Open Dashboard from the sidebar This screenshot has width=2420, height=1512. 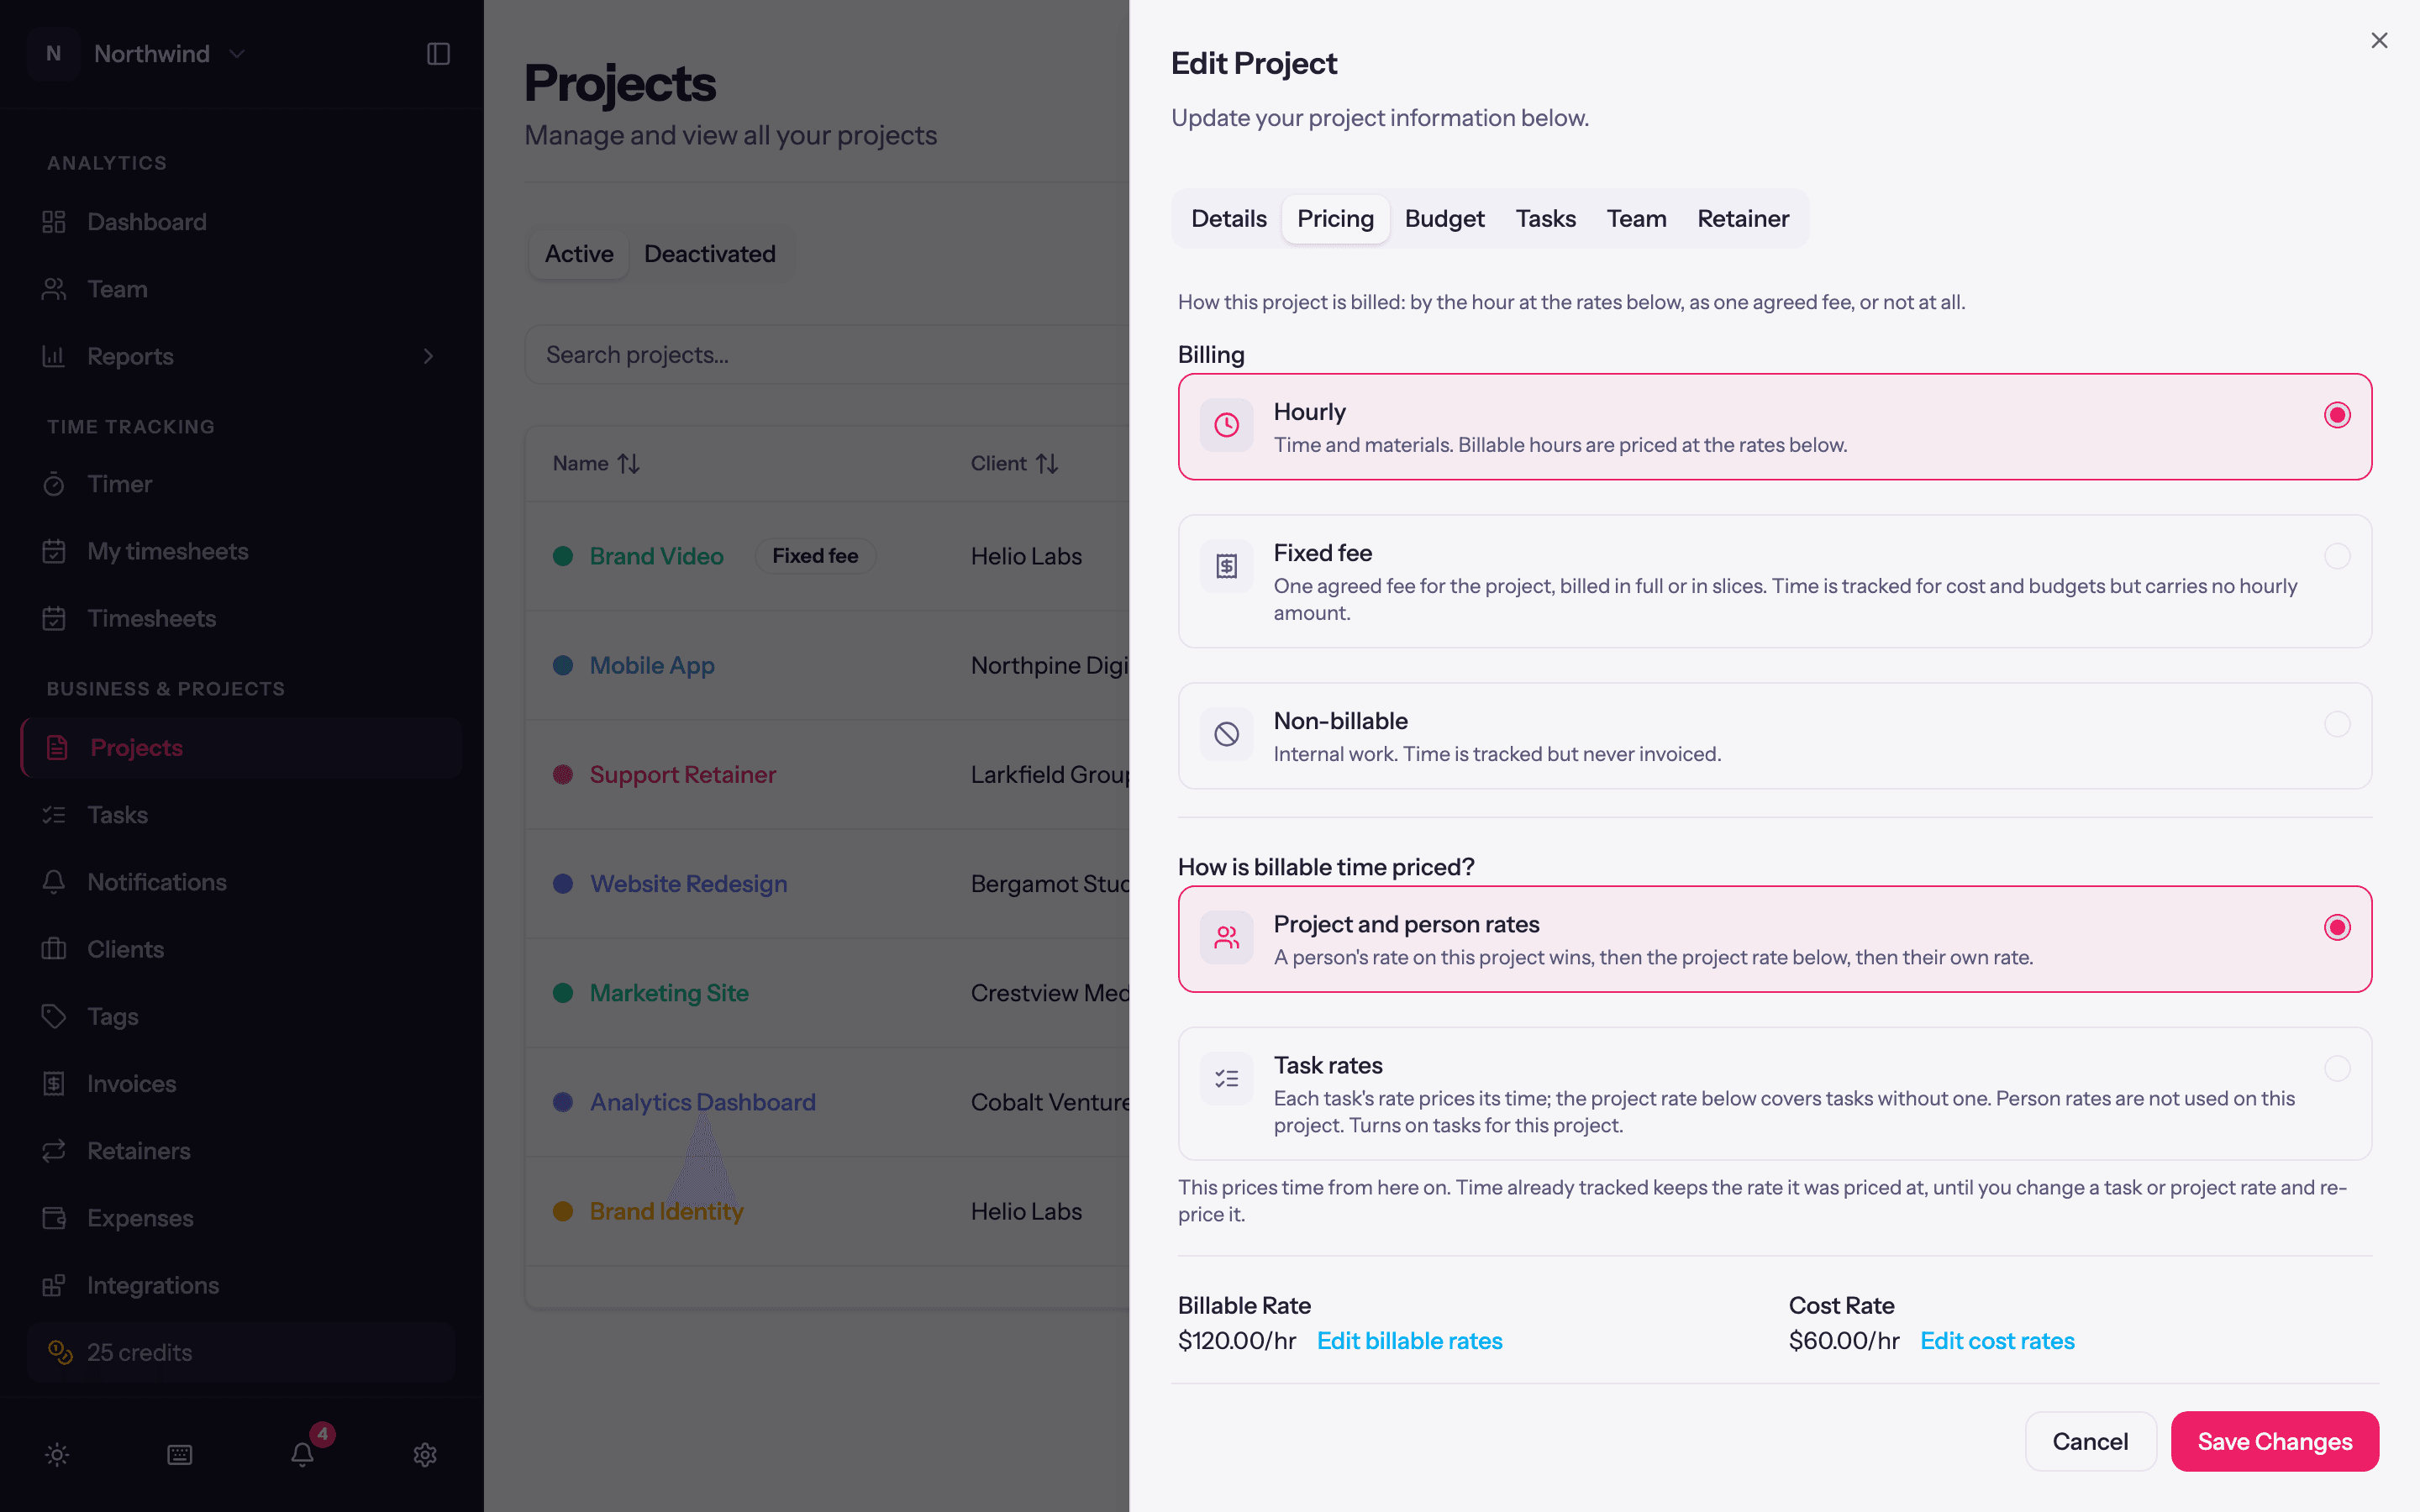pyautogui.click(x=240, y=222)
